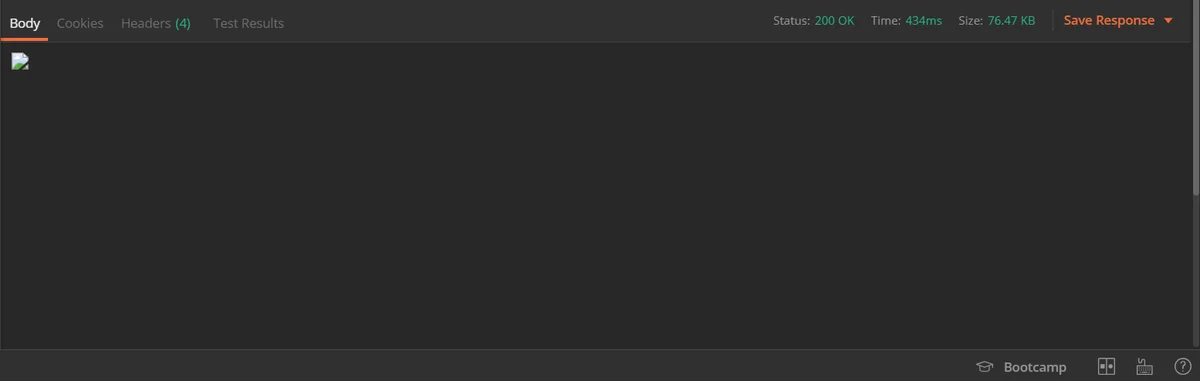
Task: Click the broken image placeholder icon
Action: (x=20, y=62)
